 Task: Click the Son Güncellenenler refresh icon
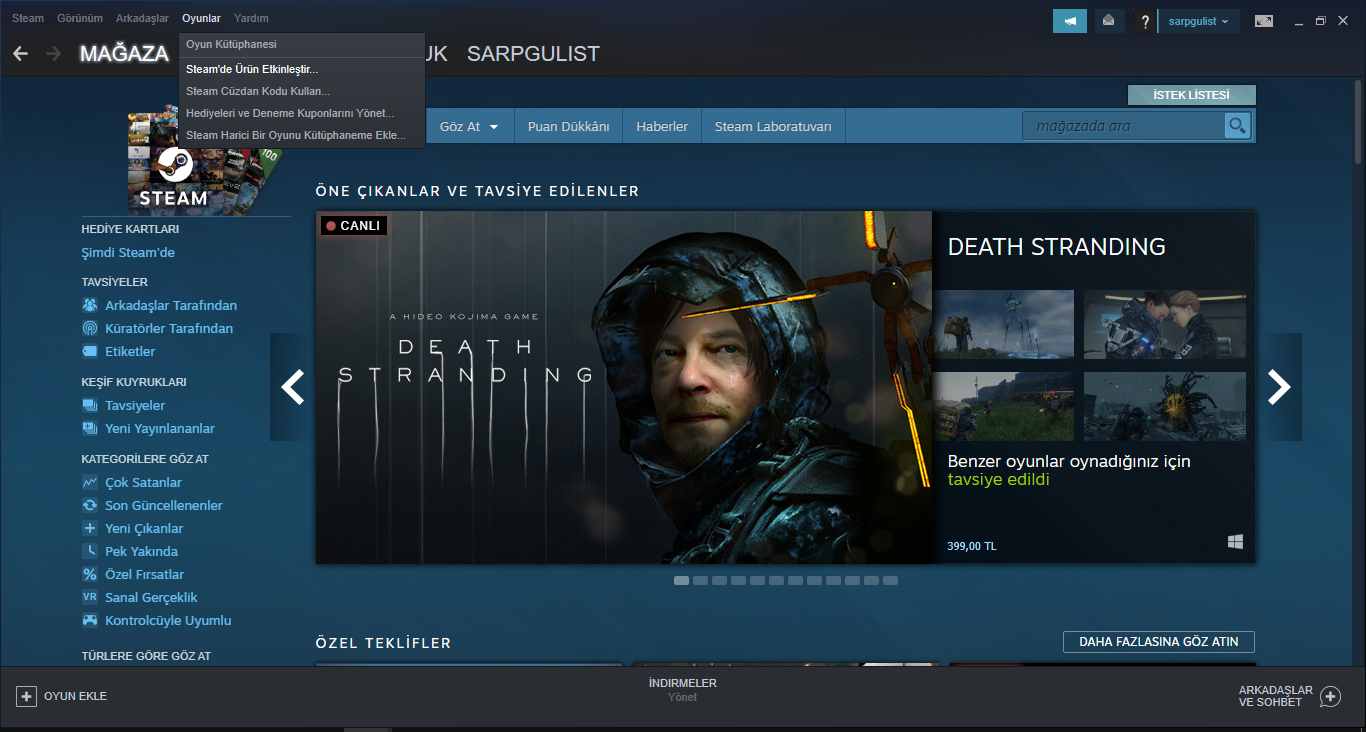tap(90, 505)
